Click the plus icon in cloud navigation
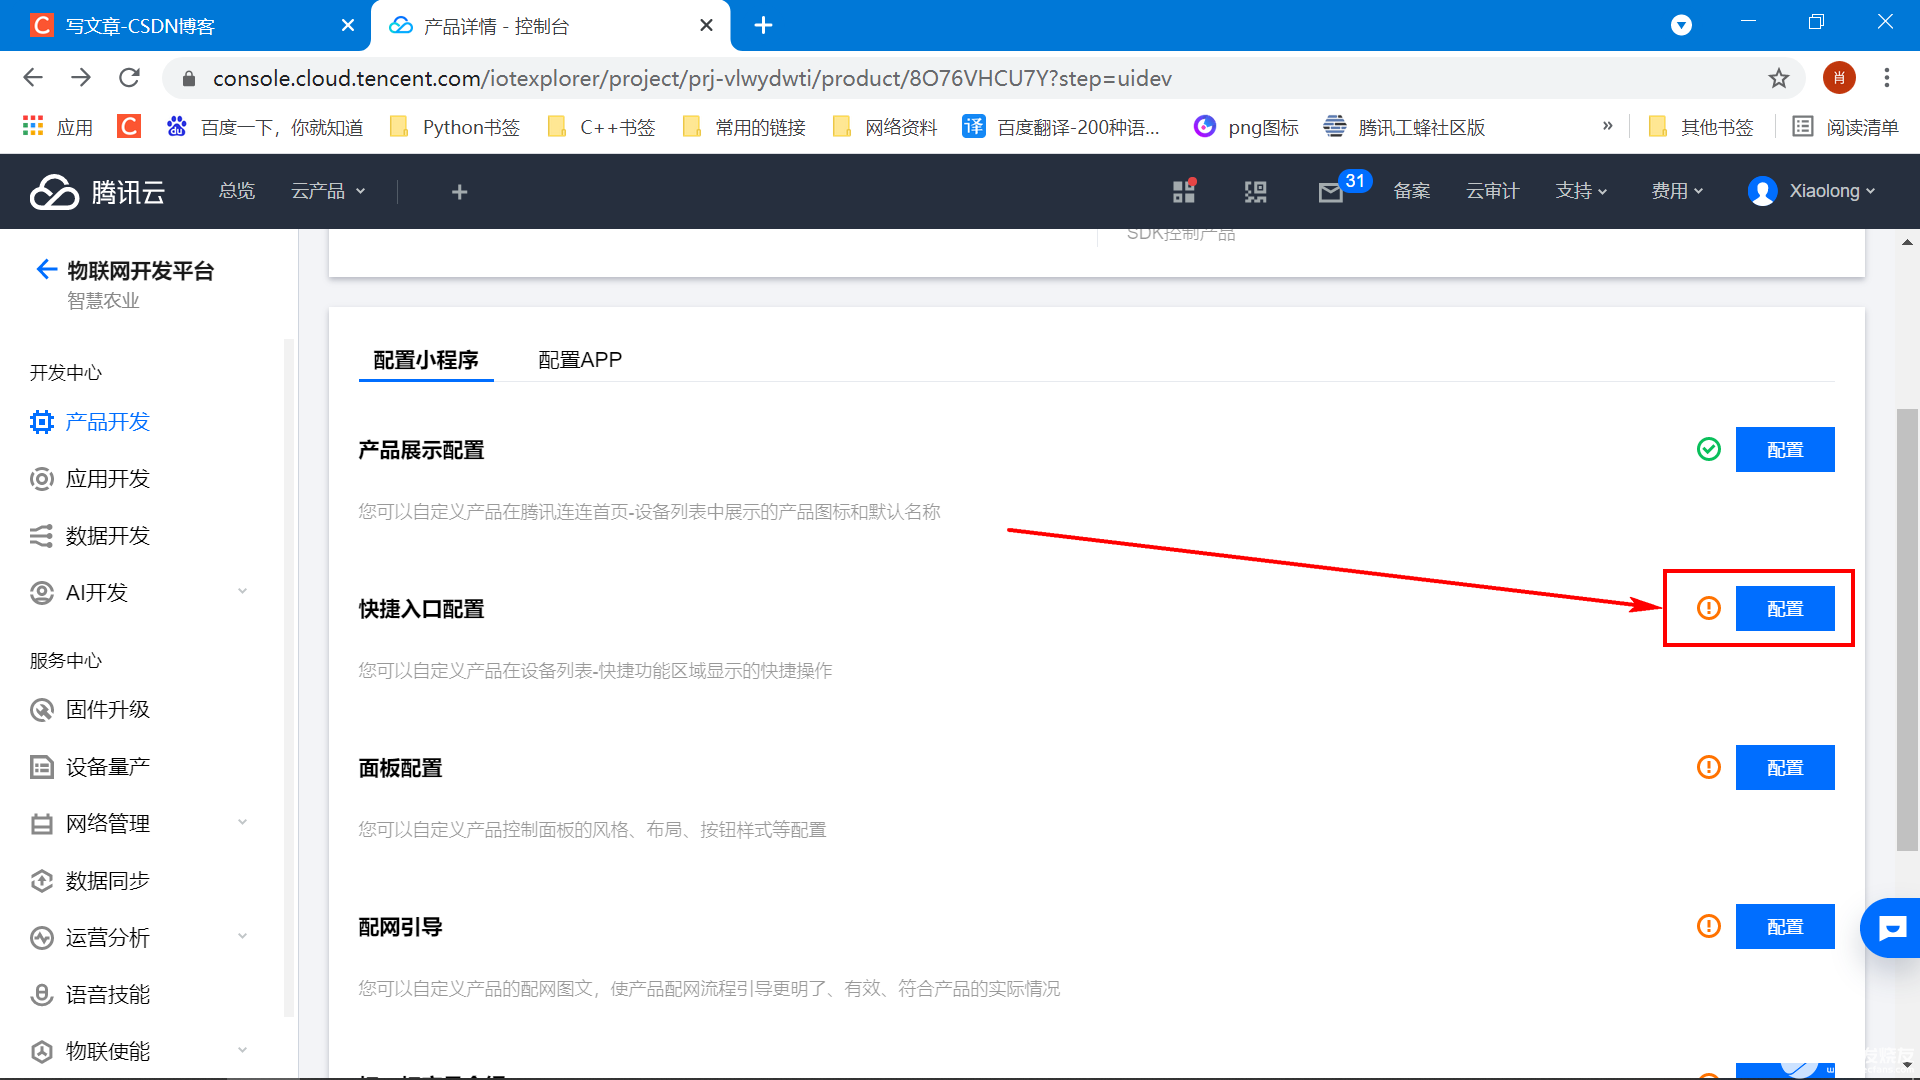The width and height of the screenshot is (1920, 1080). pos(459,191)
